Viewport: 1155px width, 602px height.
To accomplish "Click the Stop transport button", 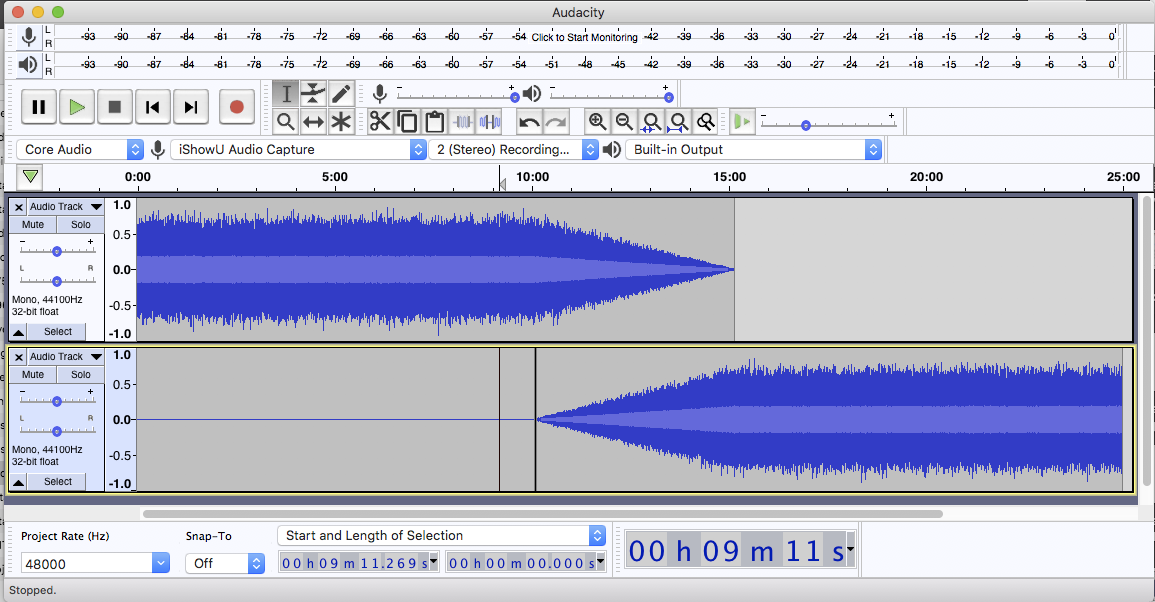I will [x=115, y=108].
